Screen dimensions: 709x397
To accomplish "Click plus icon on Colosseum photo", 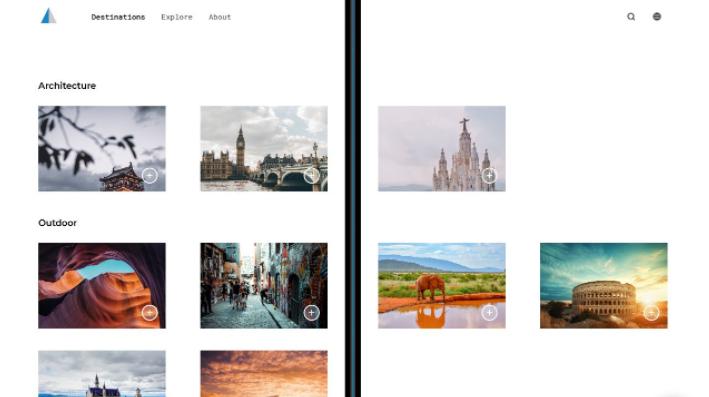I will 651,312.
